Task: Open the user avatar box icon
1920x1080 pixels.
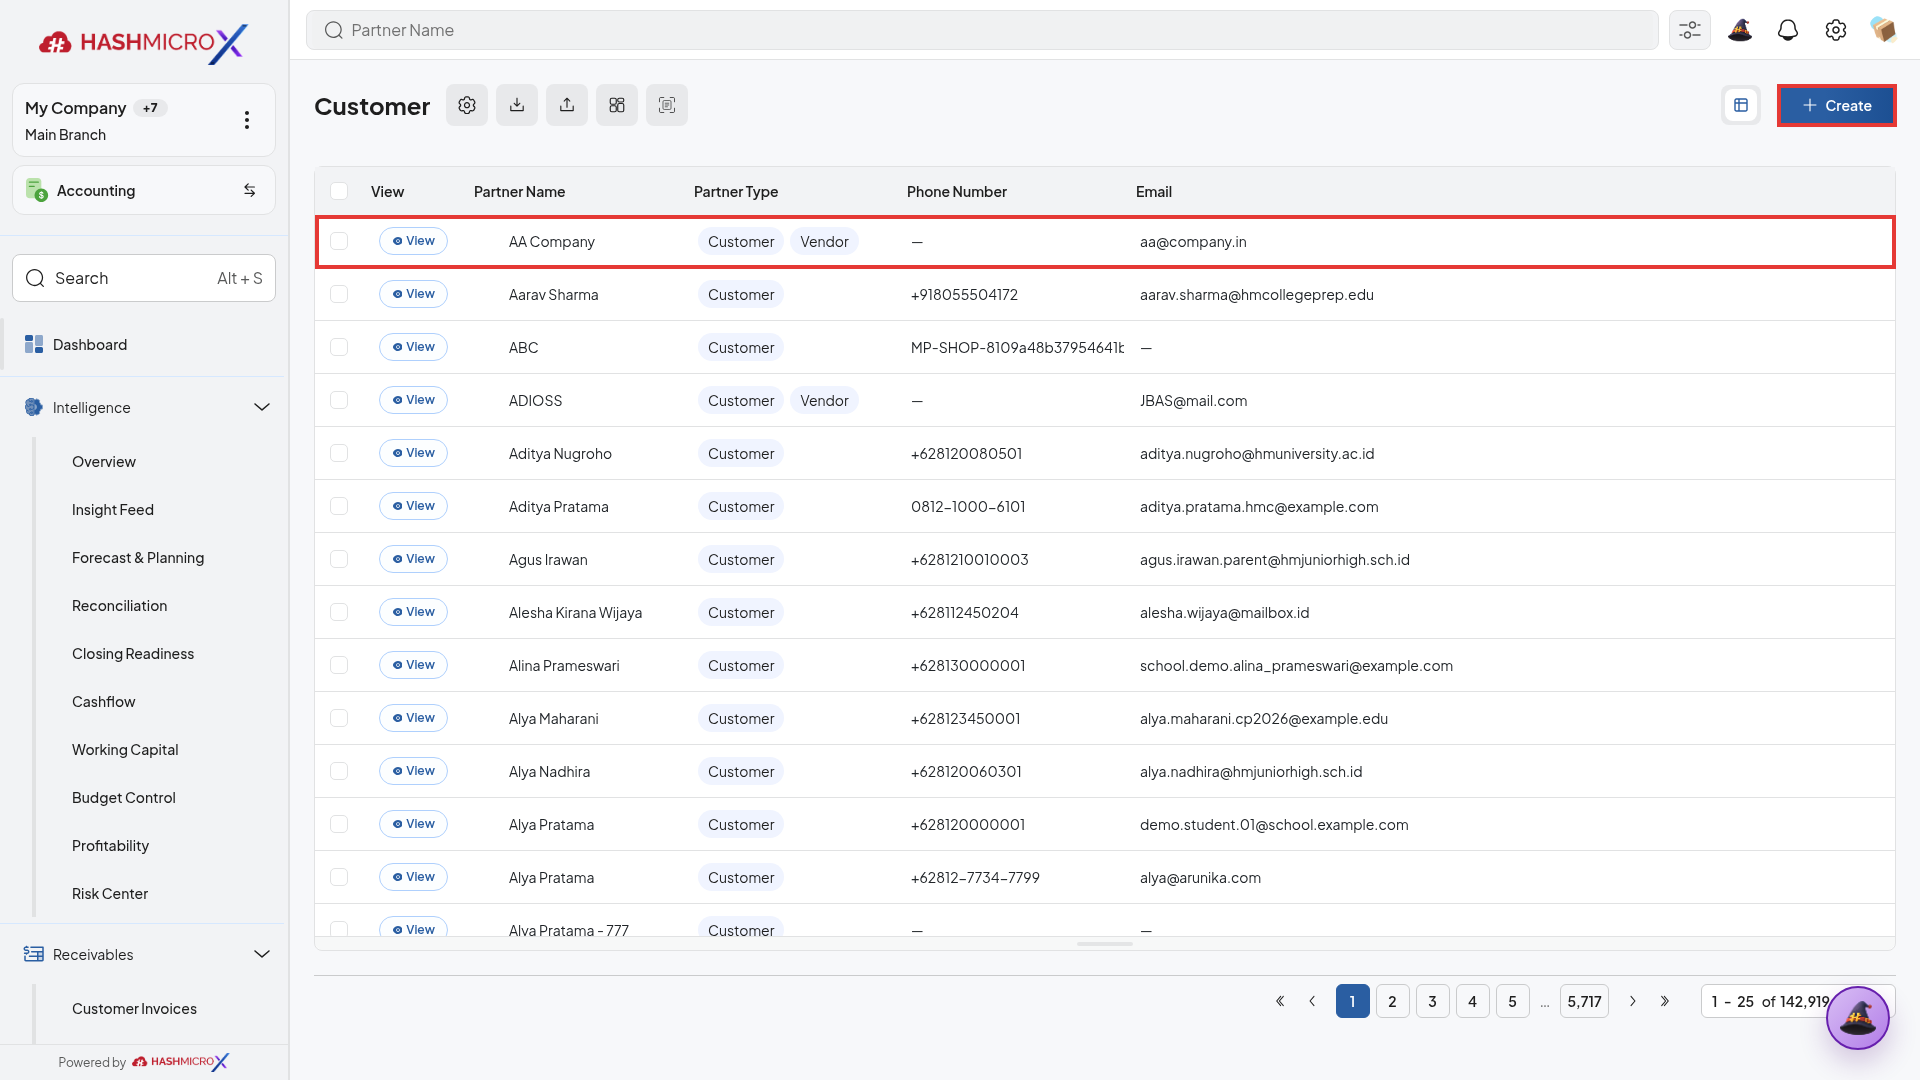Action: pyautogui.click(x=1884, y=30)
